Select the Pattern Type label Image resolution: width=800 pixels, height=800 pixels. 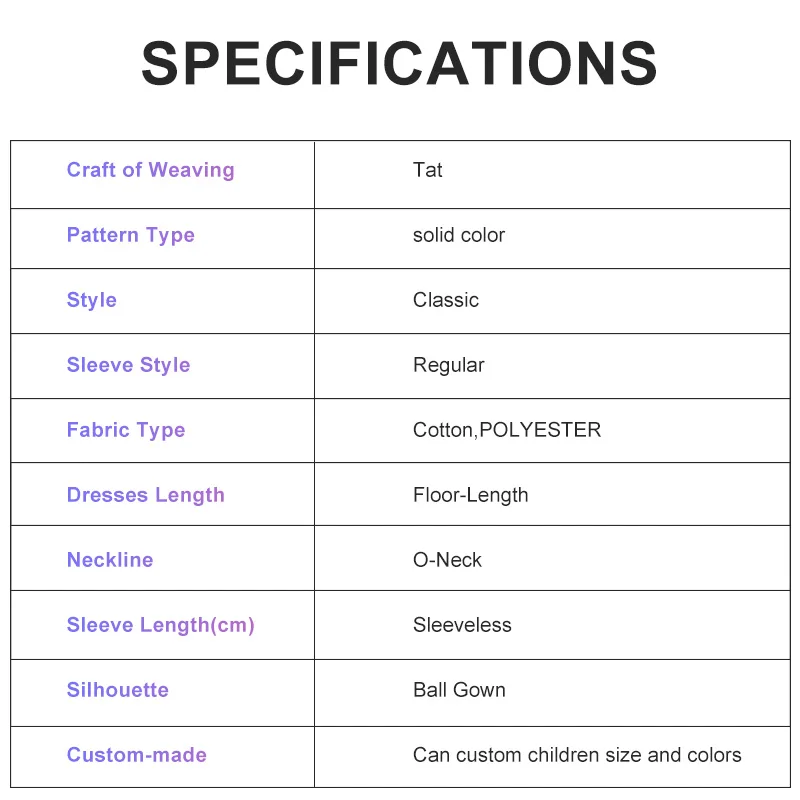130,235
